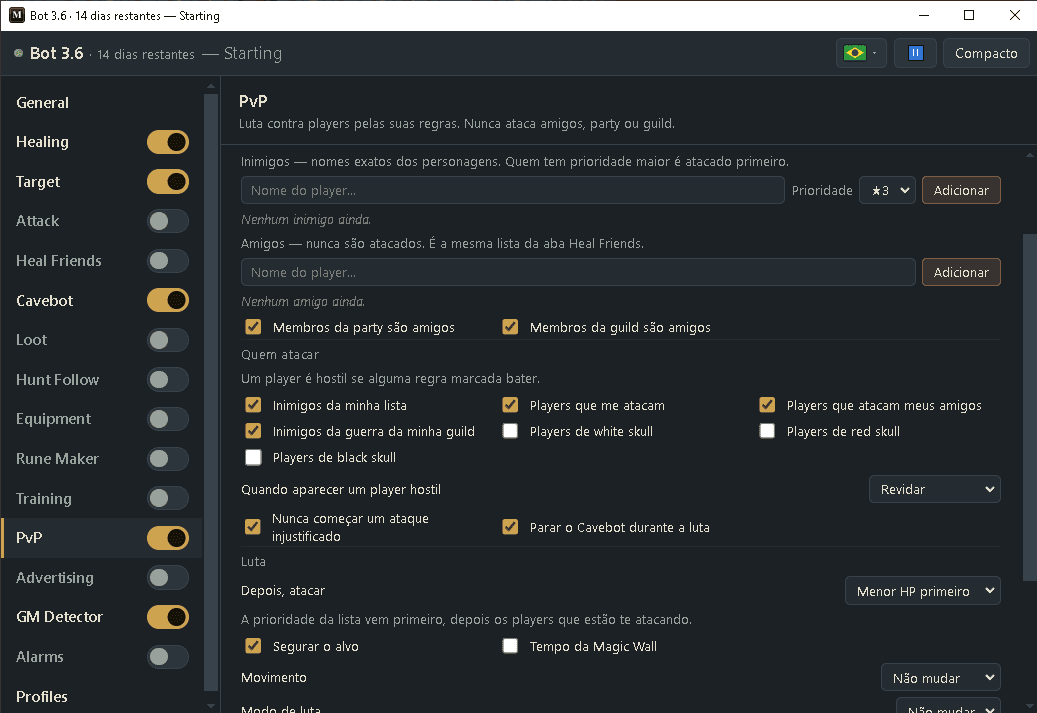Click the pause icon button in header
The height and width of the screenshot is (713, 1037).
pyautogui.click(x=915, y=53)
